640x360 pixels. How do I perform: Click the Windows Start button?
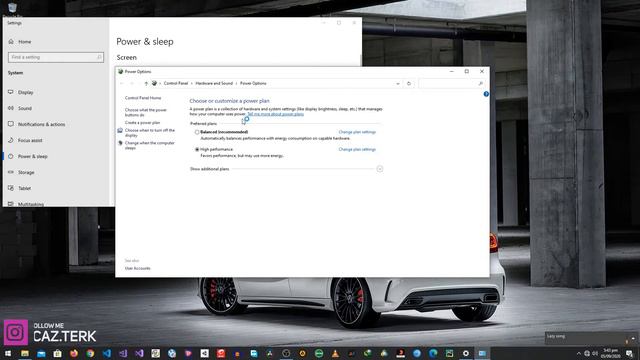pos(8,353)
